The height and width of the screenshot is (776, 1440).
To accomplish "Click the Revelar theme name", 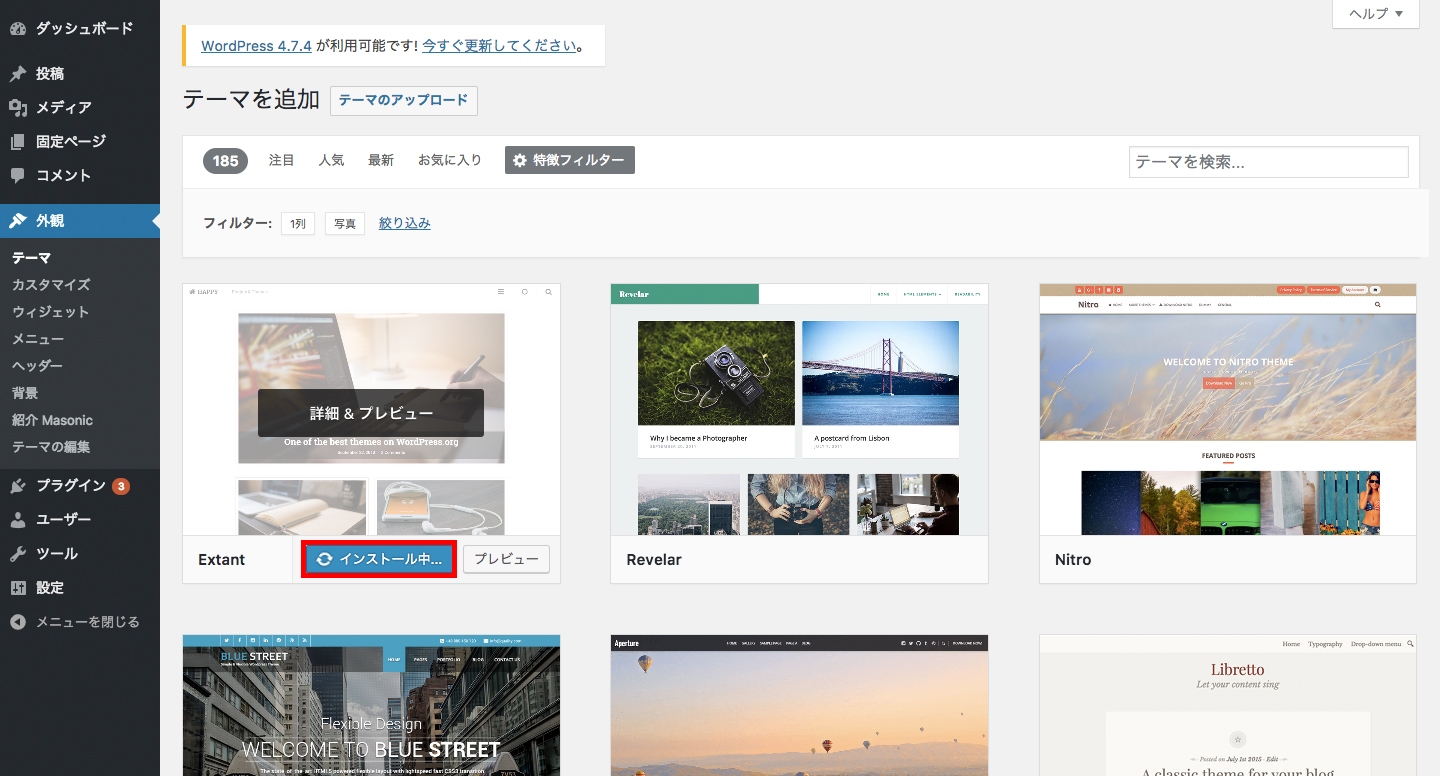I will pyautogui.click(x=654, y=560).
